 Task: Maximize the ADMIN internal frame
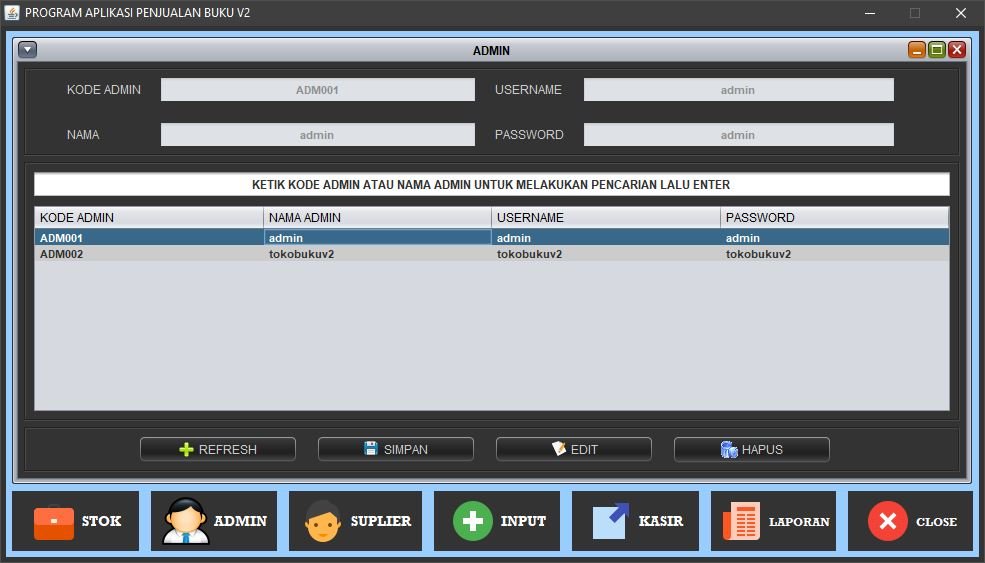[x=937, y=50]
